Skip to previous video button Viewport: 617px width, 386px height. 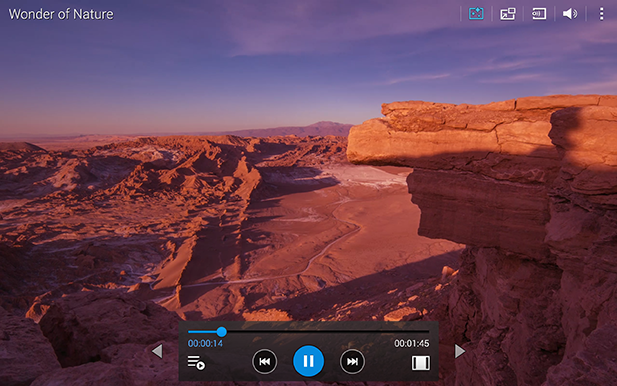coord(264,361)
